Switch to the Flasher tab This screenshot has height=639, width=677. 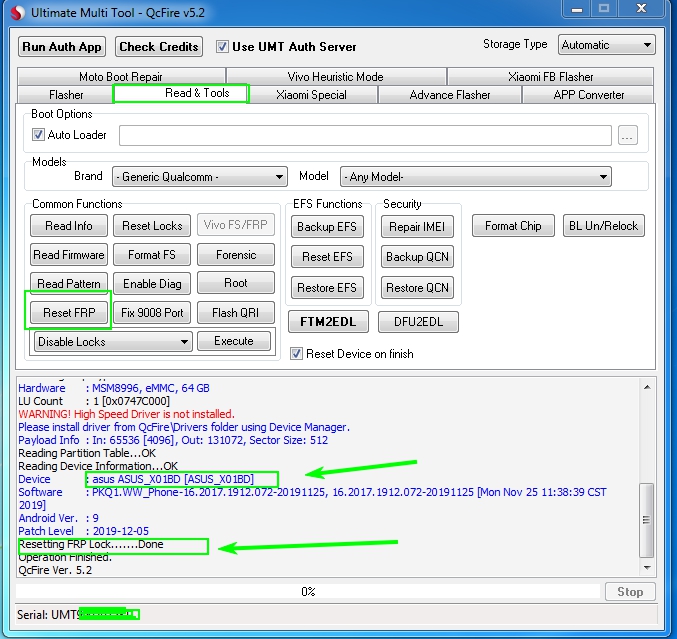pos(66,95)
